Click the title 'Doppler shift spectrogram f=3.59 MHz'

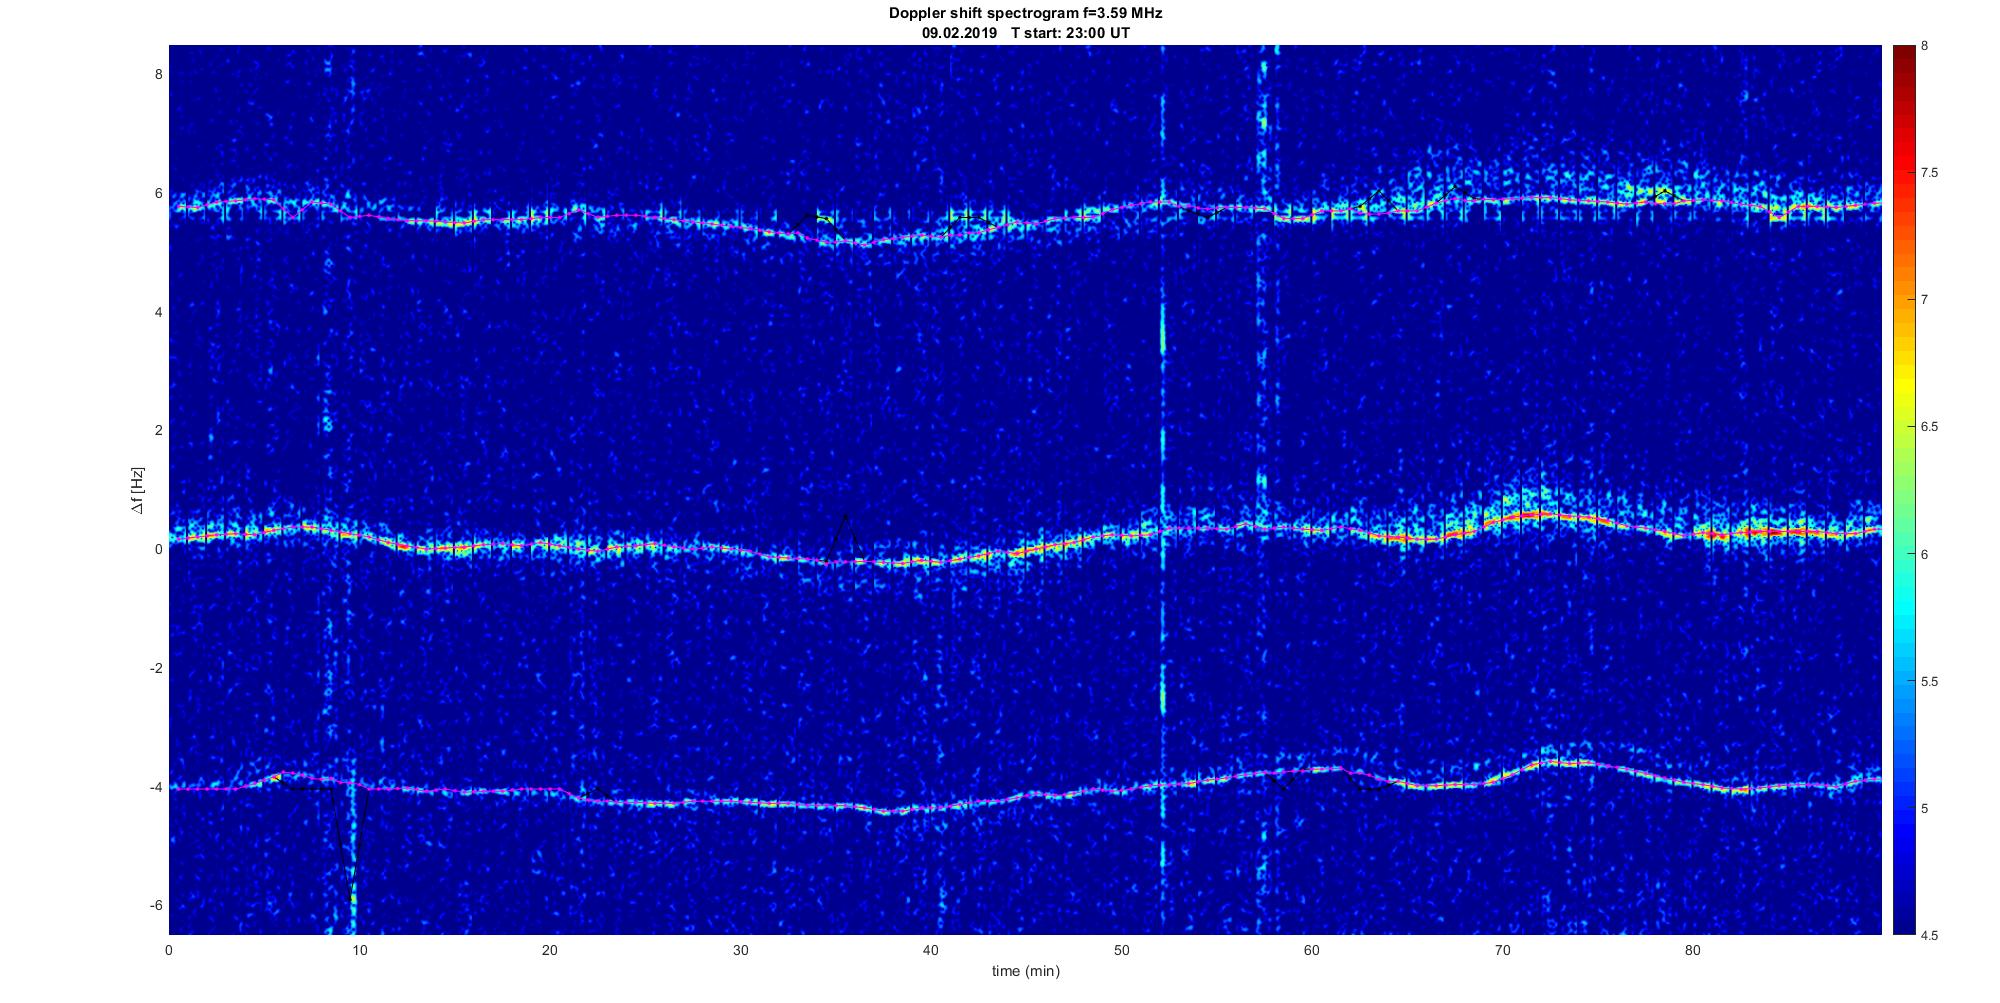click(x=1025, y=13)
